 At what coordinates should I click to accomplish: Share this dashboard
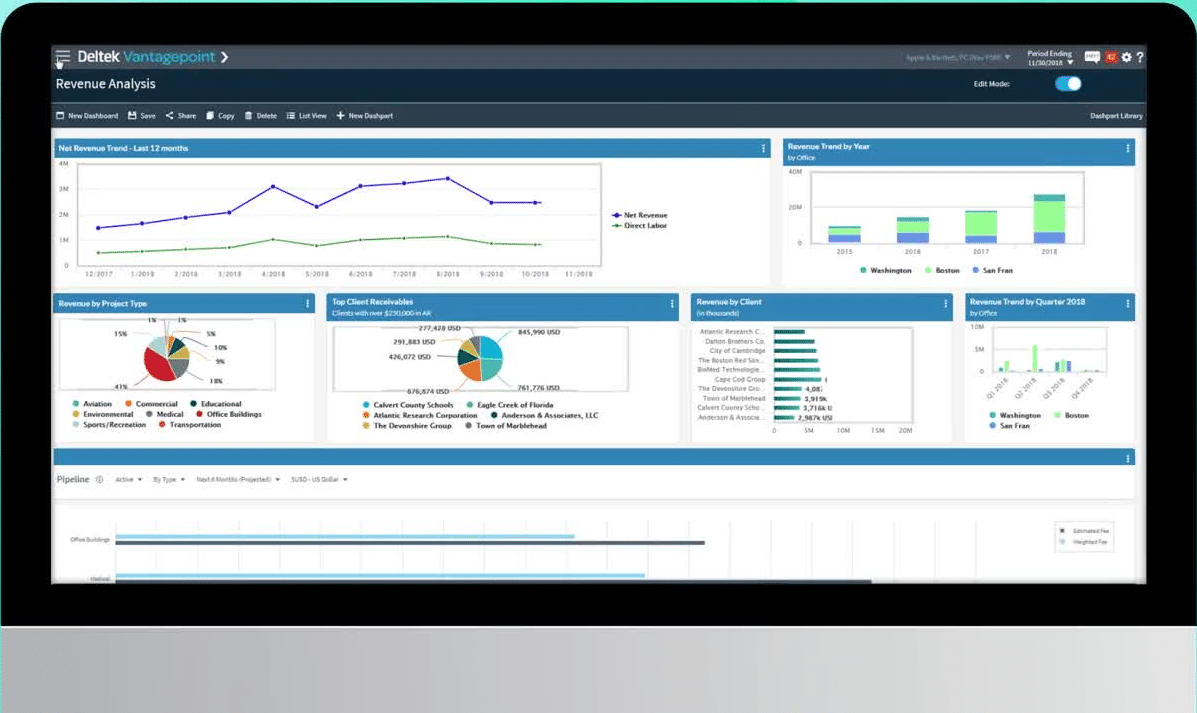point(181,116)
